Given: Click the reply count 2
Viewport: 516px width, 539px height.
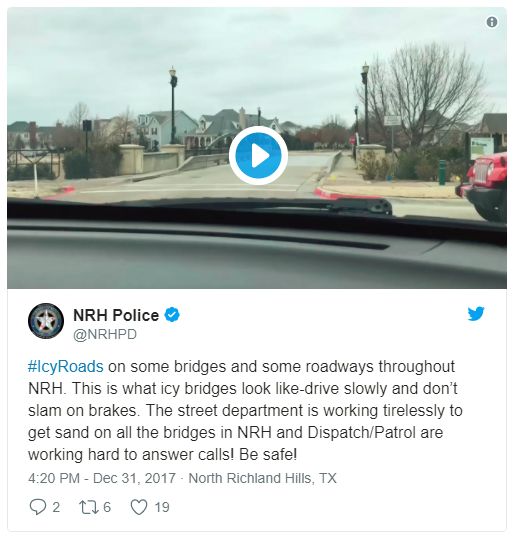Looking at the screenshot, I should [56, 507].
